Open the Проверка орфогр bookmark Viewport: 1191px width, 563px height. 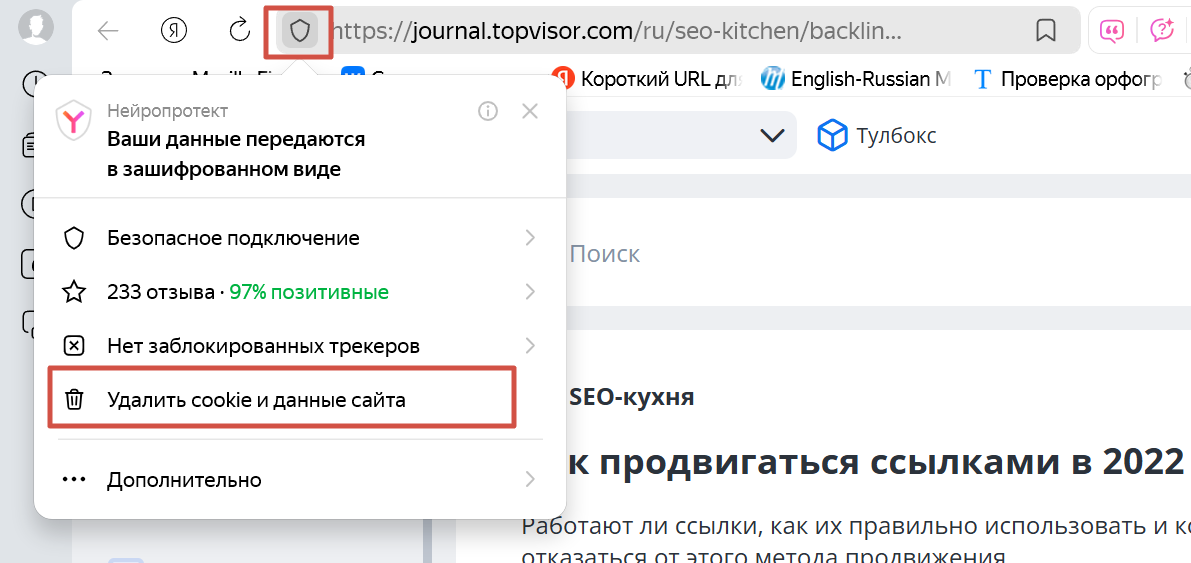[x=1068, y=78]
